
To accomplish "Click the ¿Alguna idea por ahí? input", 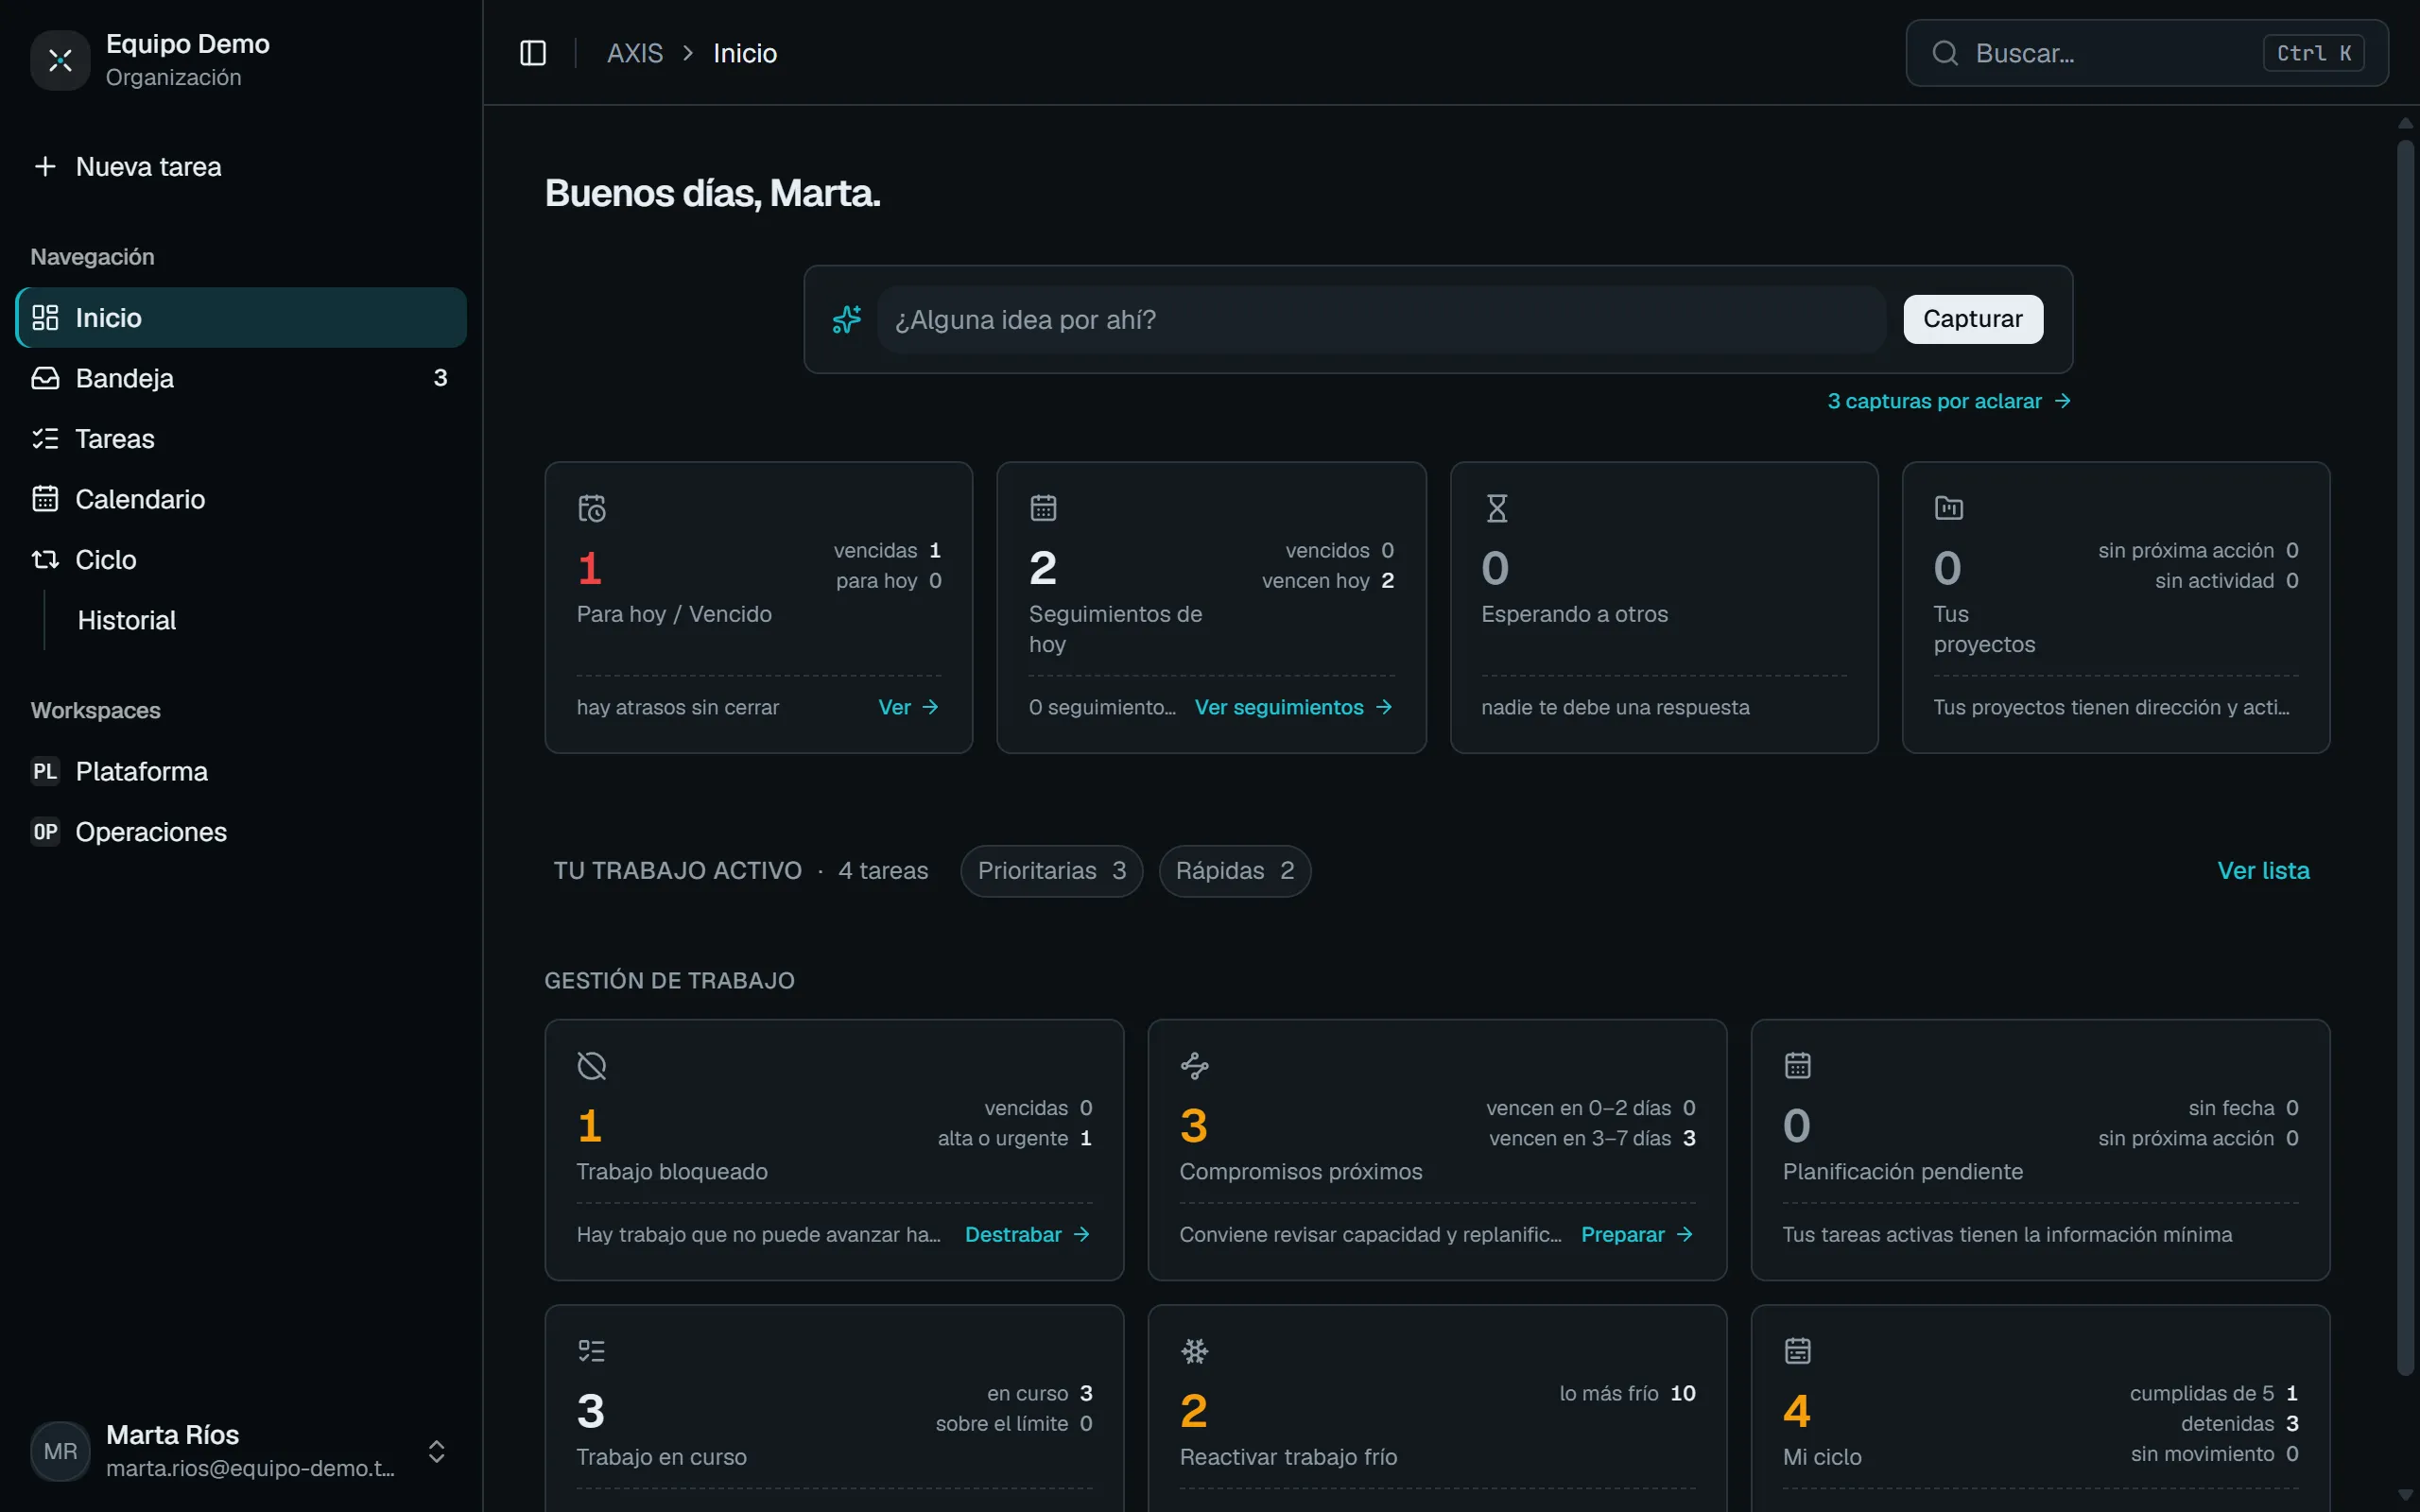I will click(1381, 319).
